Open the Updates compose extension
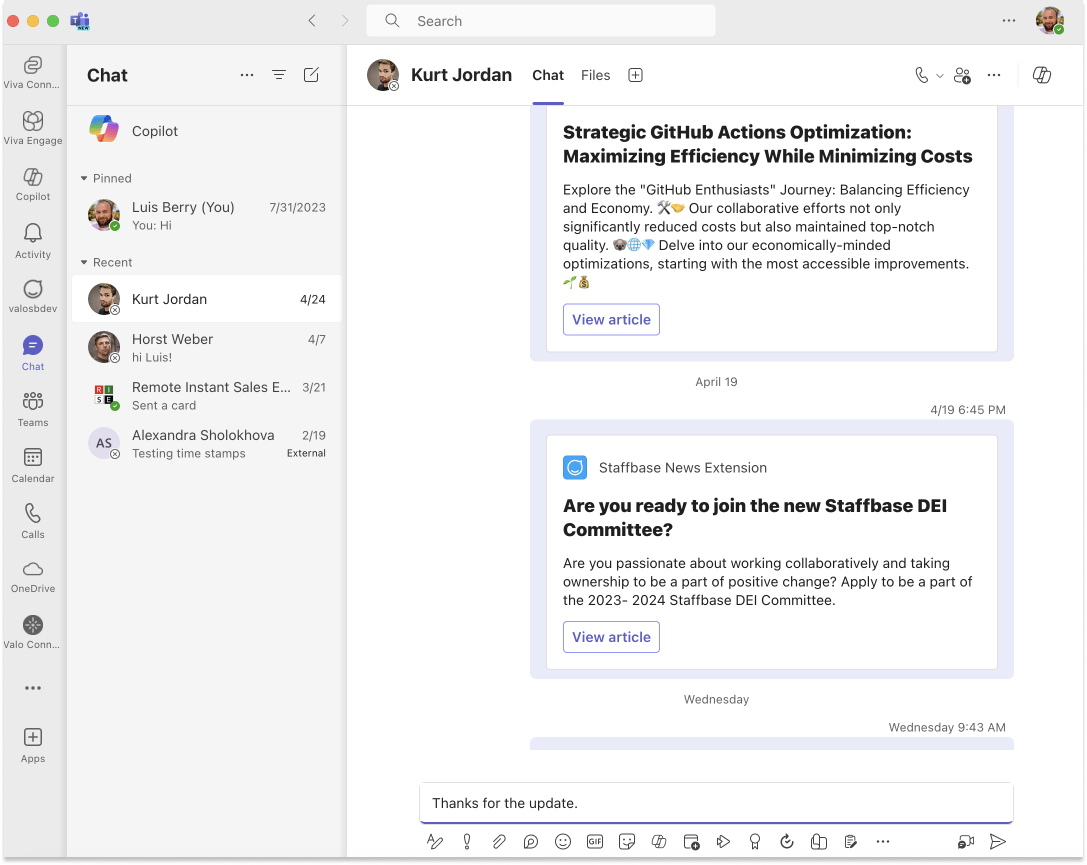 [787, 841]
